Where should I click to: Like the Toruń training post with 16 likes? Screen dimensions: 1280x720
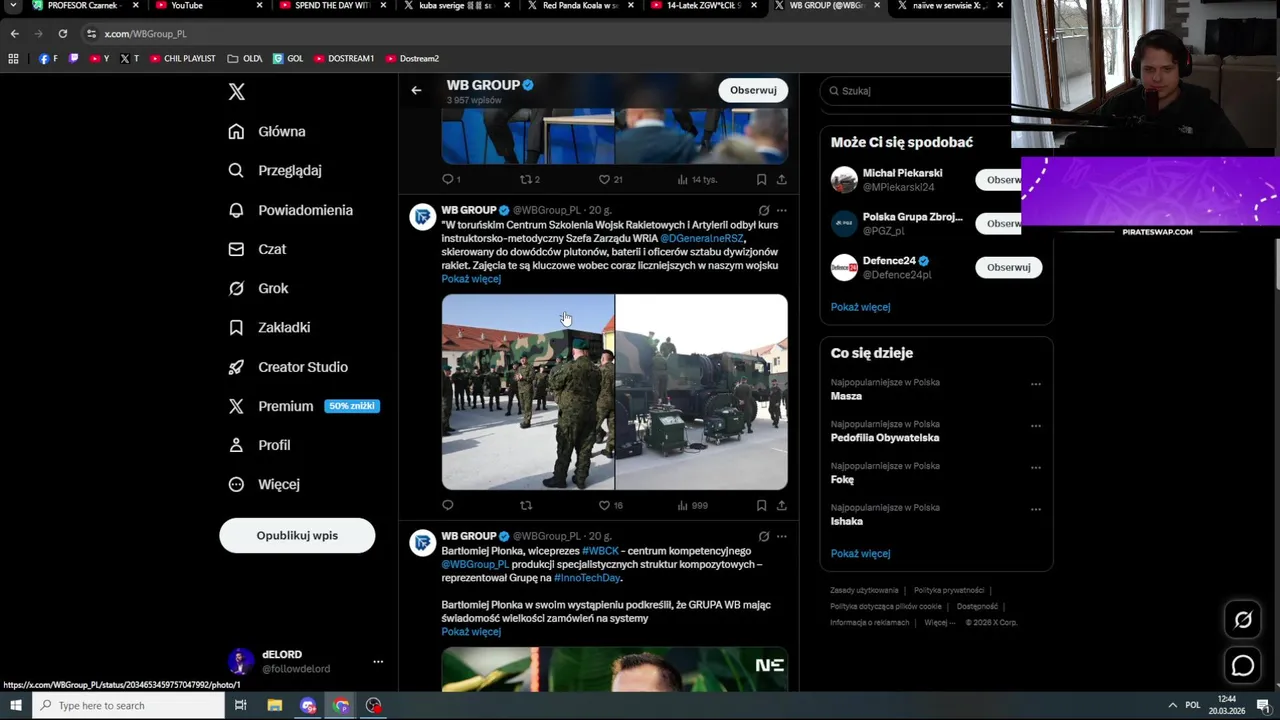610,505
